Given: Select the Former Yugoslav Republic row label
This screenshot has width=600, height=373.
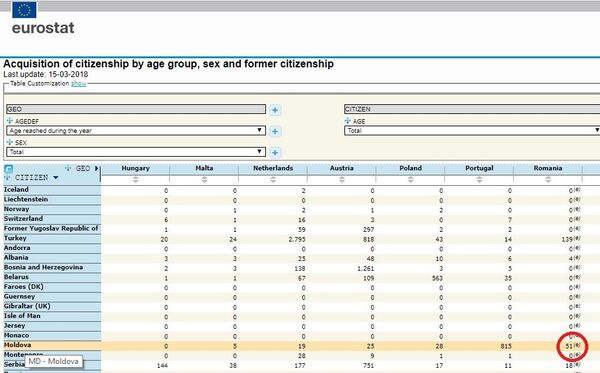Looking at the screenshot, I should pos(51,228).
